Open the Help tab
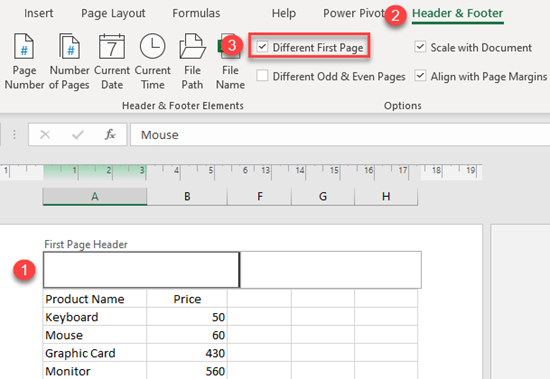 click(x=284, y=13)
